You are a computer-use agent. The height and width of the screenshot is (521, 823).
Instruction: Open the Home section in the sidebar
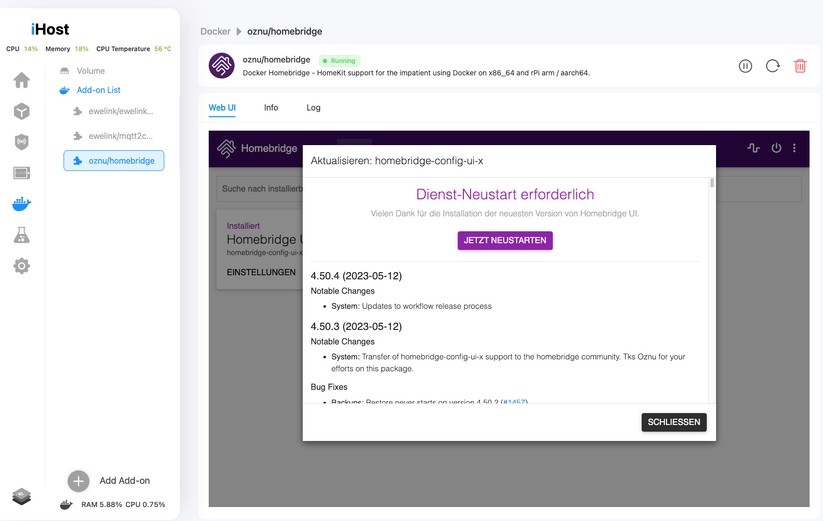[21, 80]
